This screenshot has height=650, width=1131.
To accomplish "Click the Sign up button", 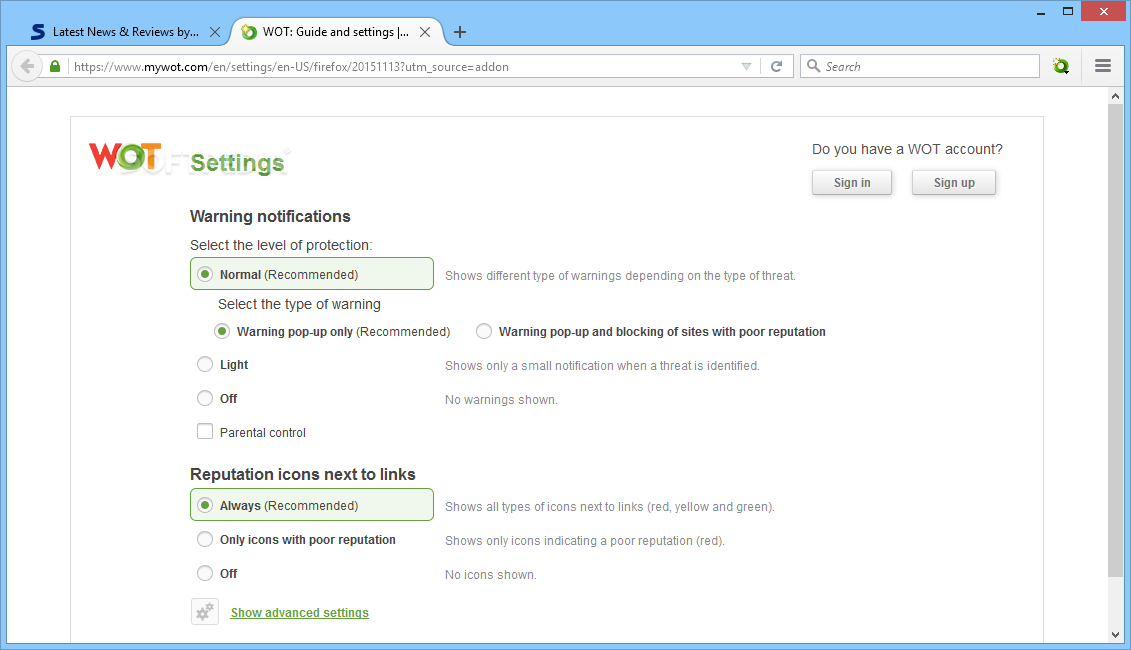I will [x=954, y=183].
